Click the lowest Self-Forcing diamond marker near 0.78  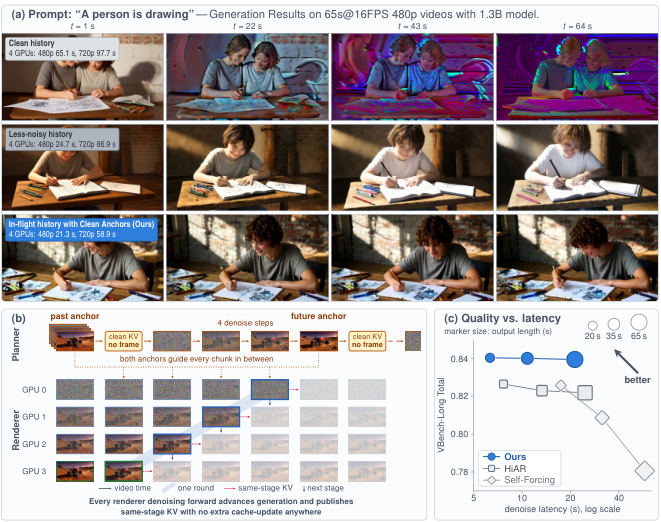click(645, 470)
